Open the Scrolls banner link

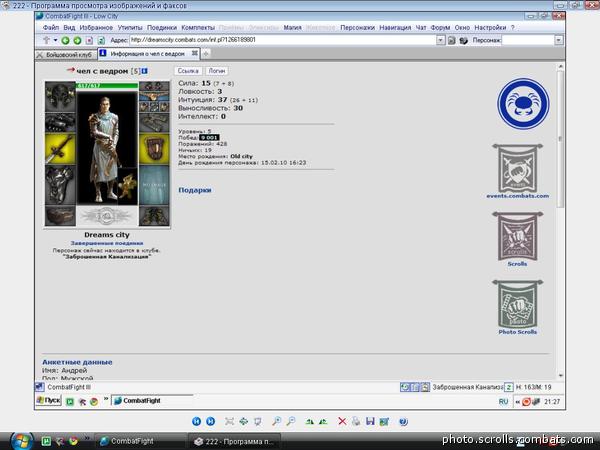(517, 239)
